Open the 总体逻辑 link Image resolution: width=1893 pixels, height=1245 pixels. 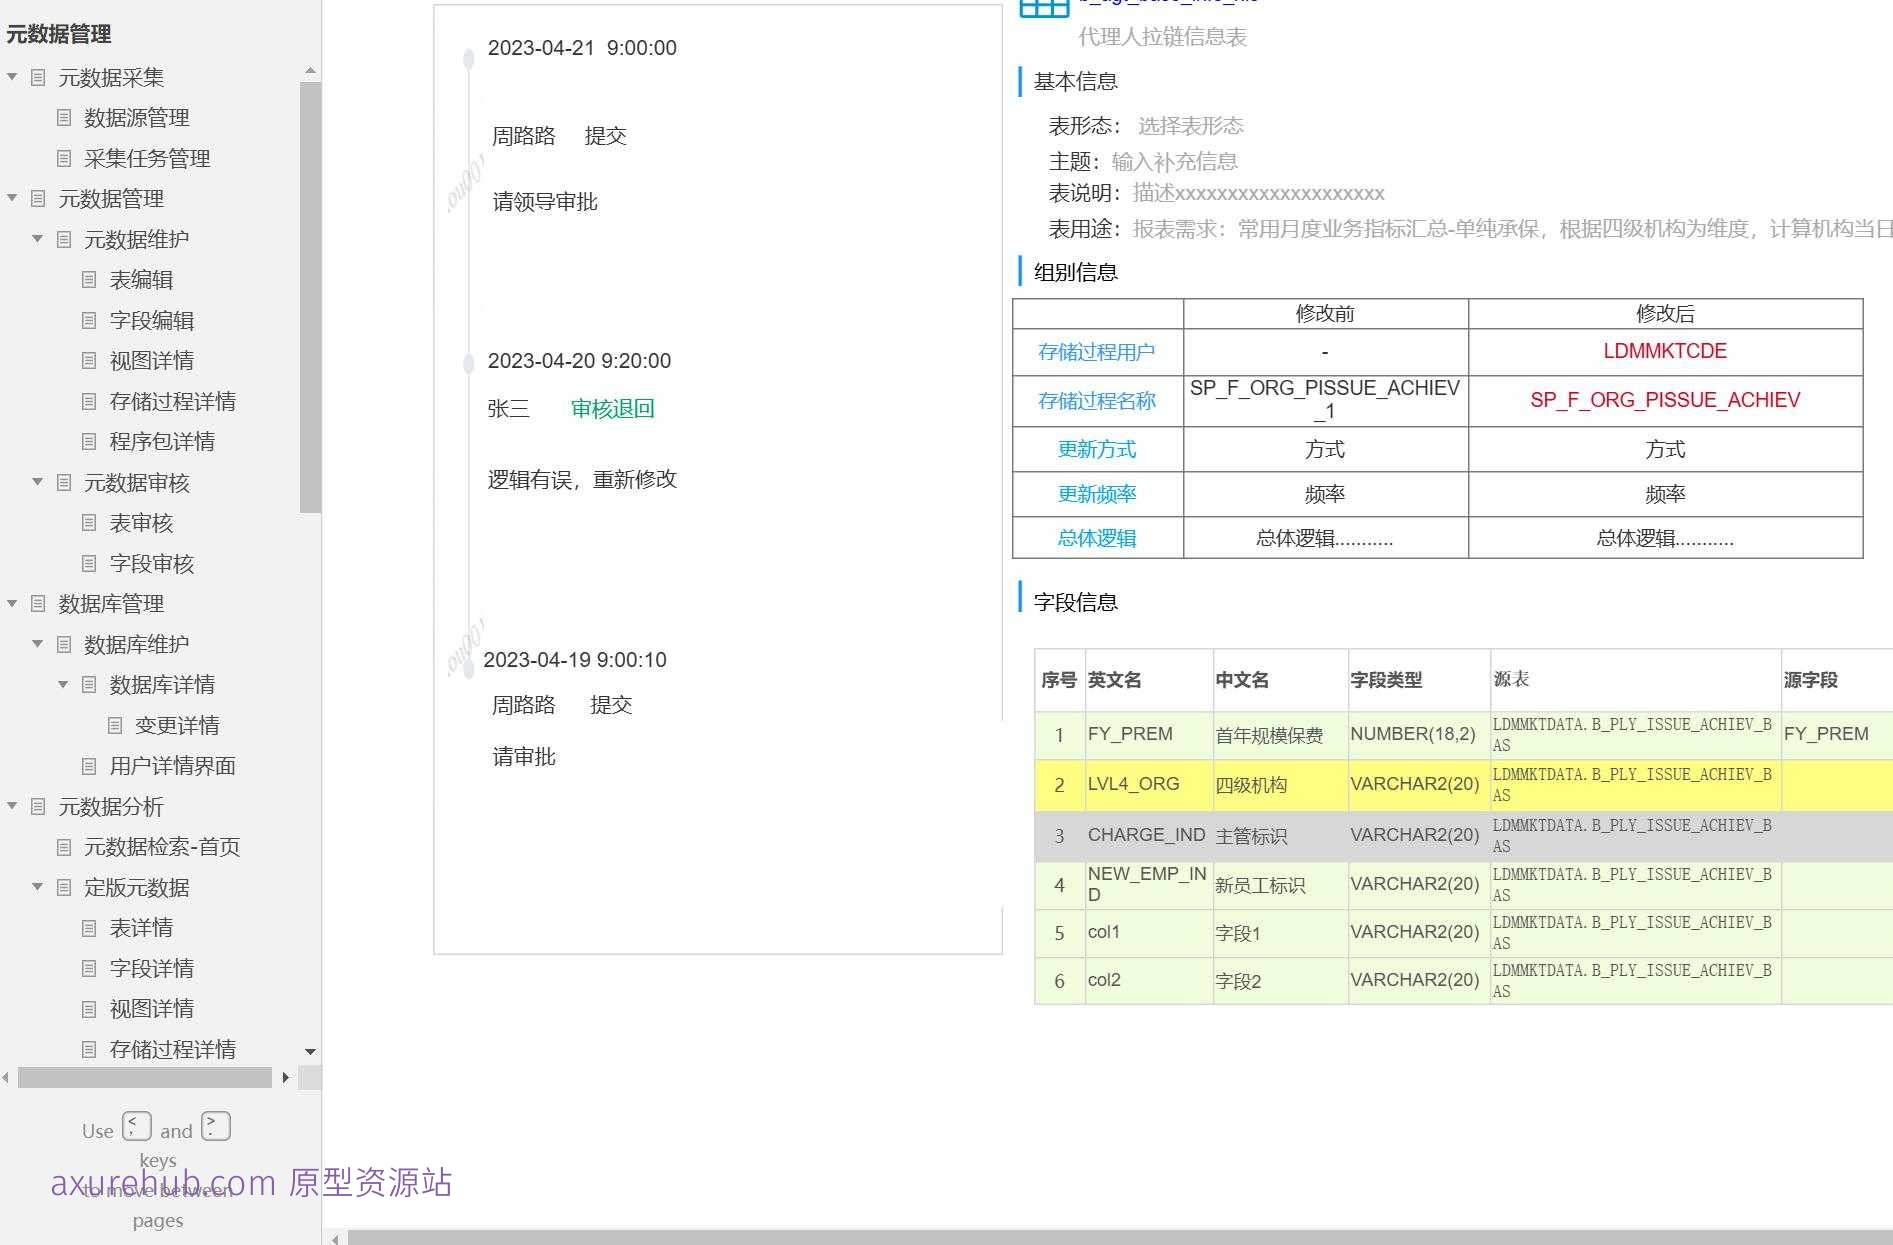1096,538
